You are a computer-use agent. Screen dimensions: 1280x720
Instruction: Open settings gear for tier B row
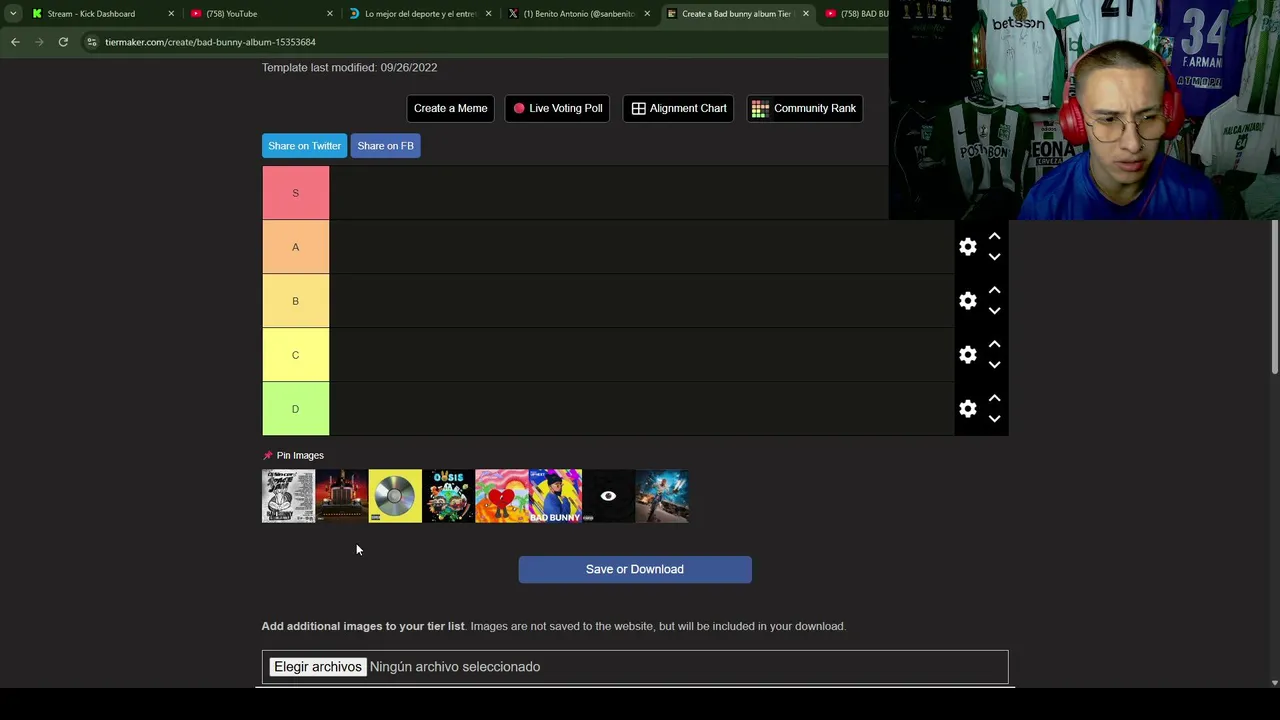click(967, 301)
